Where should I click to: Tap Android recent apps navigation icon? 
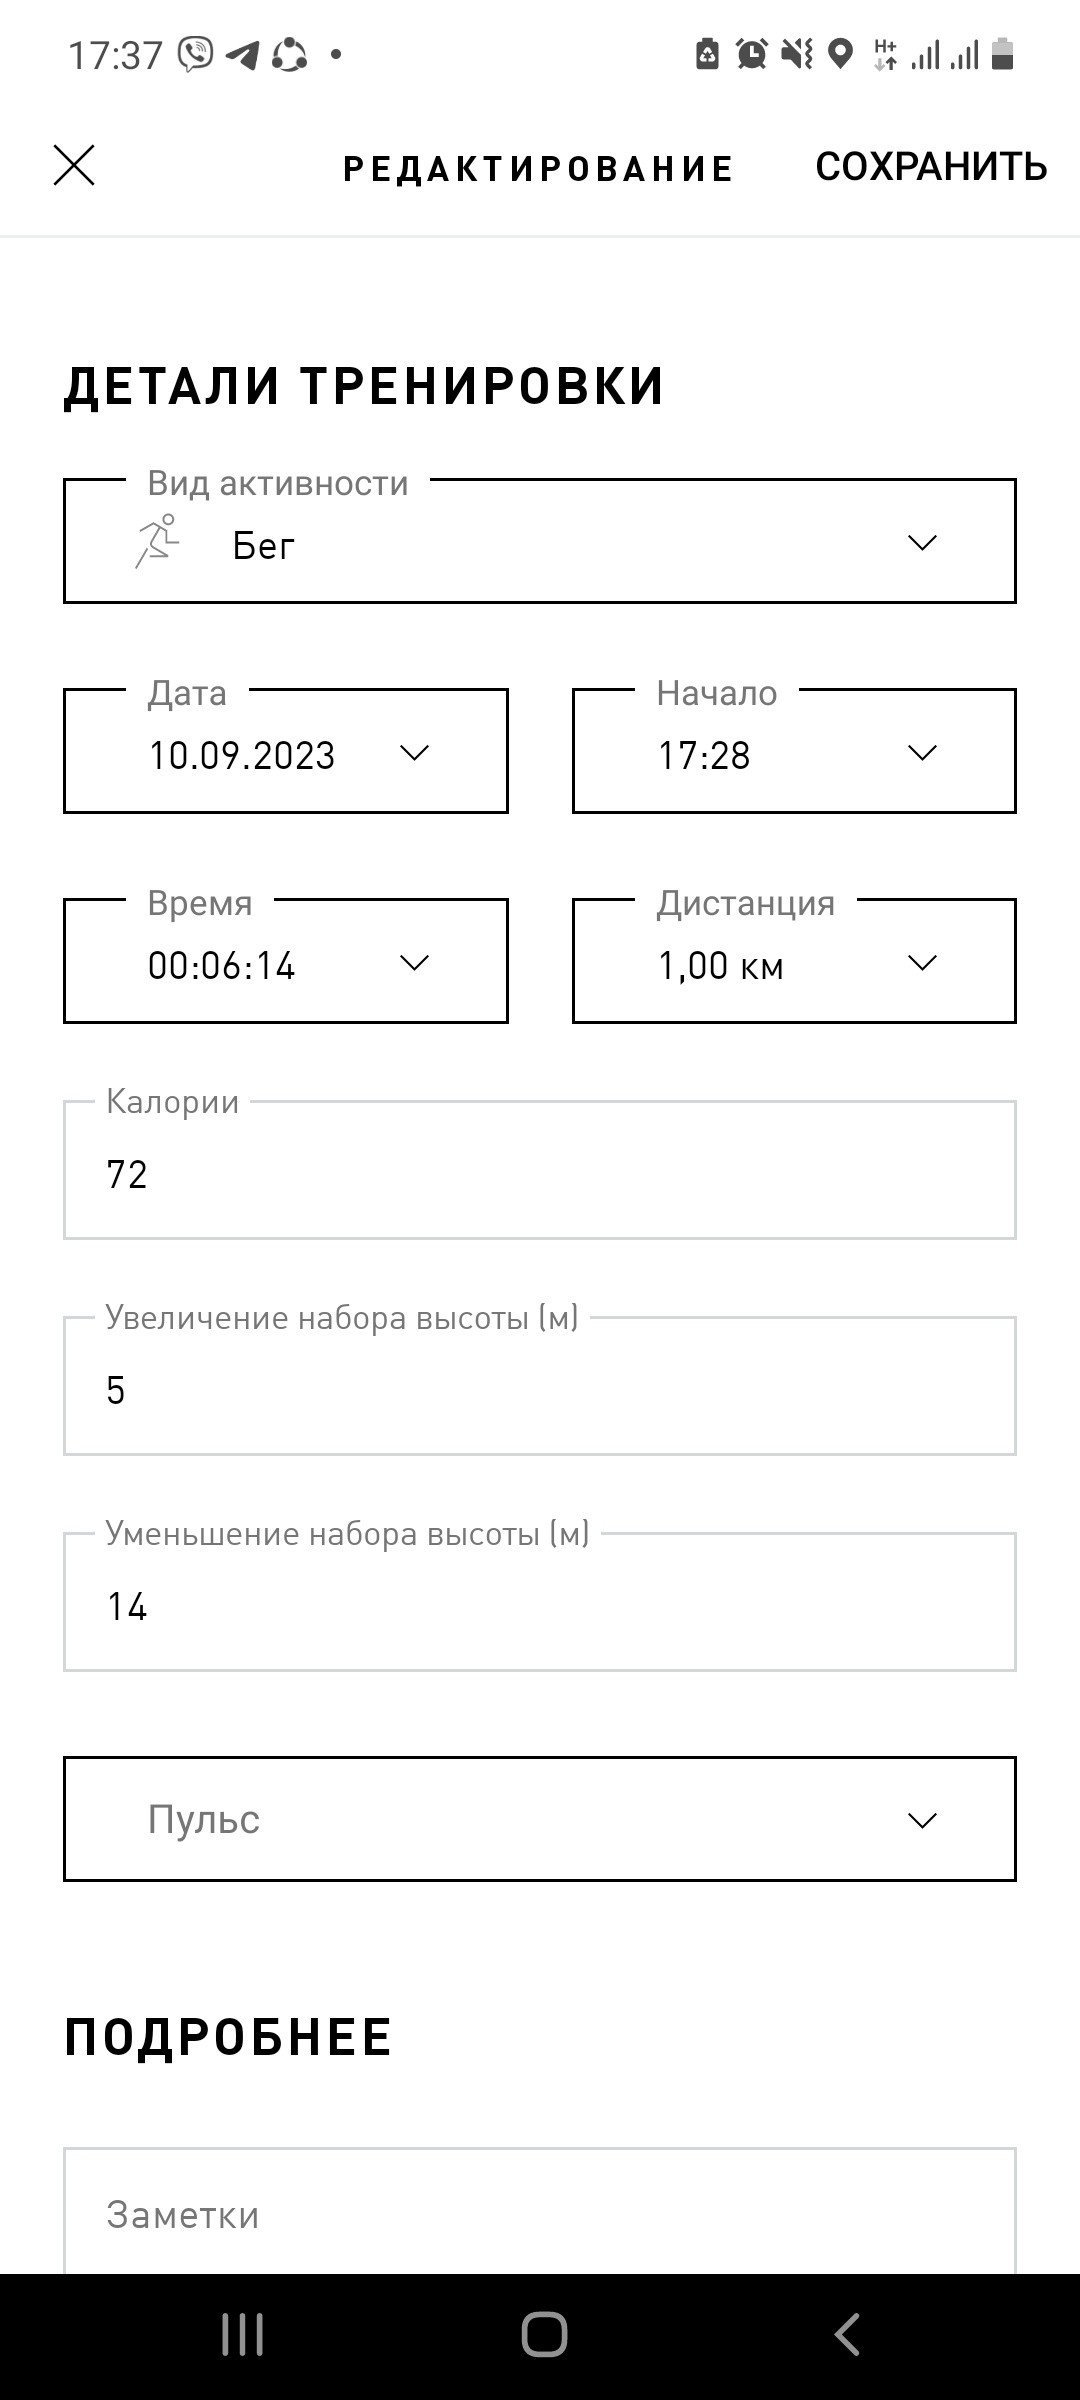pyautogui.click(x=242, y=2336)
